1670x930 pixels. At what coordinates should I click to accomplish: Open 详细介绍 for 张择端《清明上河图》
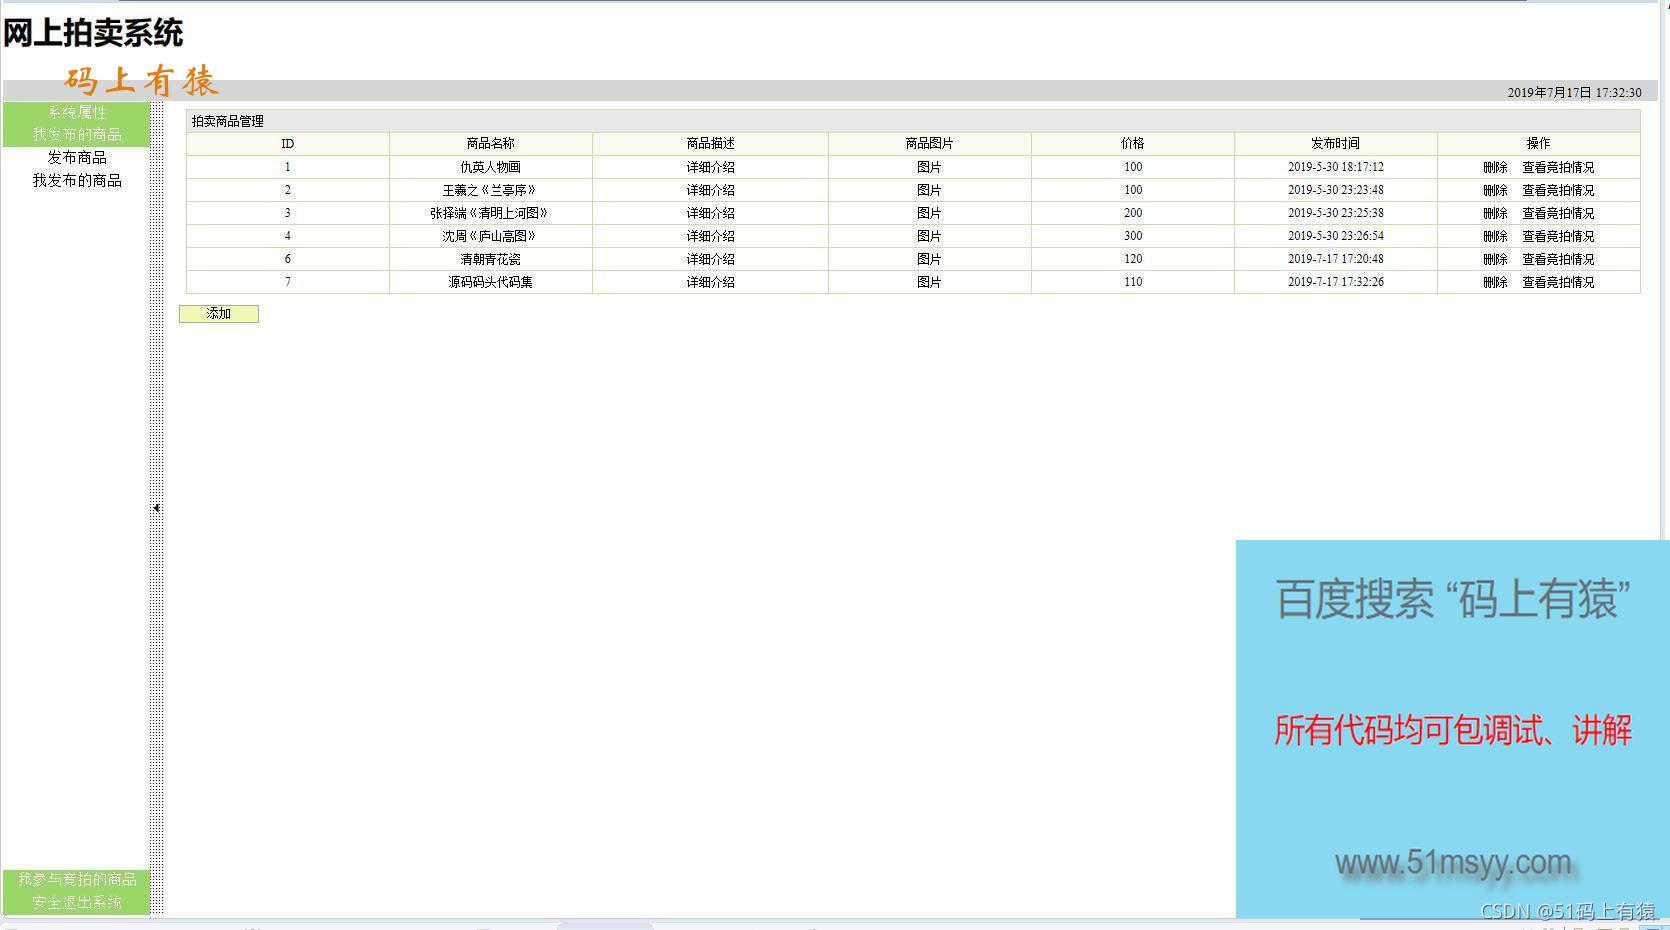click(711, 214)
